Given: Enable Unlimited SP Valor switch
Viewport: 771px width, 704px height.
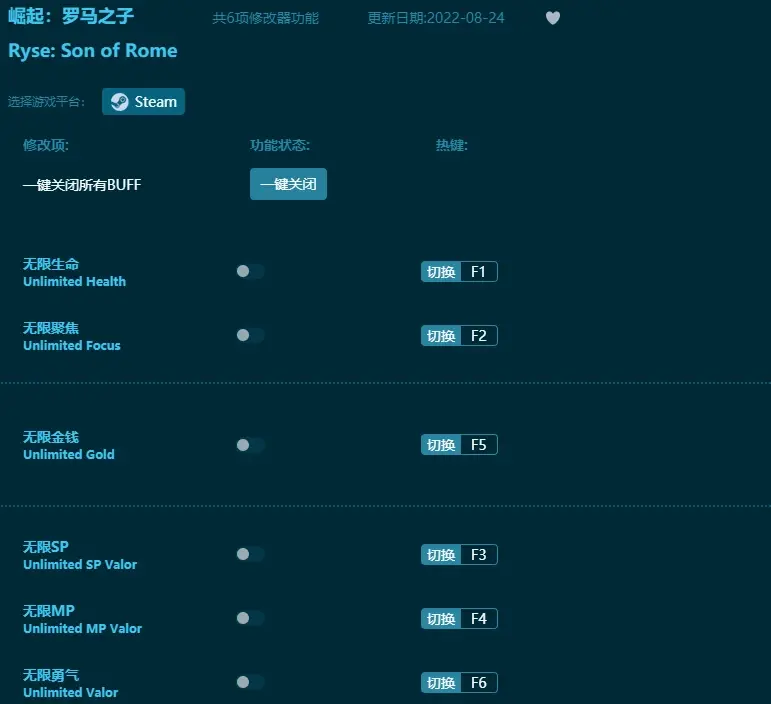Looking at the screenshot, I should tap(250, 554).
